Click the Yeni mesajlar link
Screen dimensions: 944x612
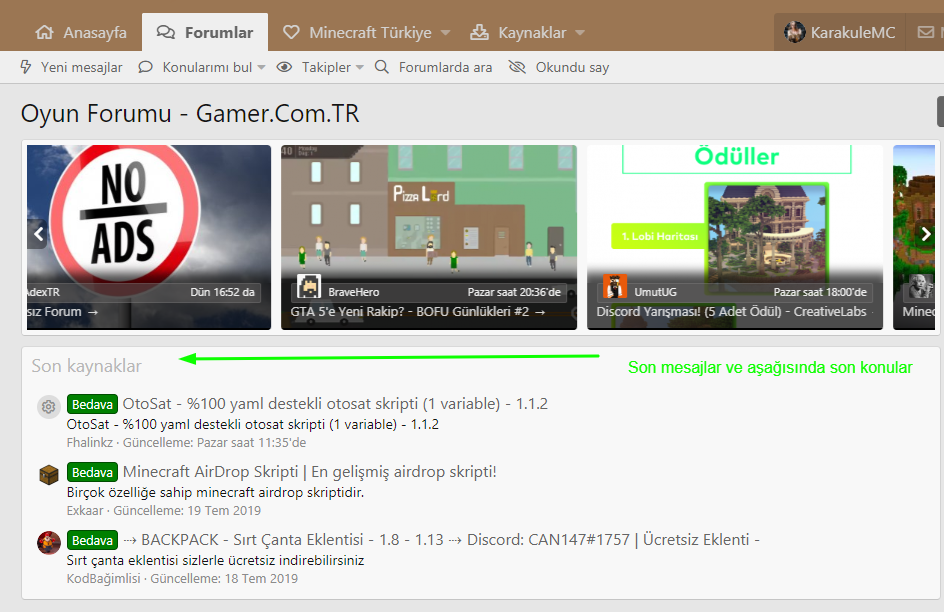click(81, 67)
